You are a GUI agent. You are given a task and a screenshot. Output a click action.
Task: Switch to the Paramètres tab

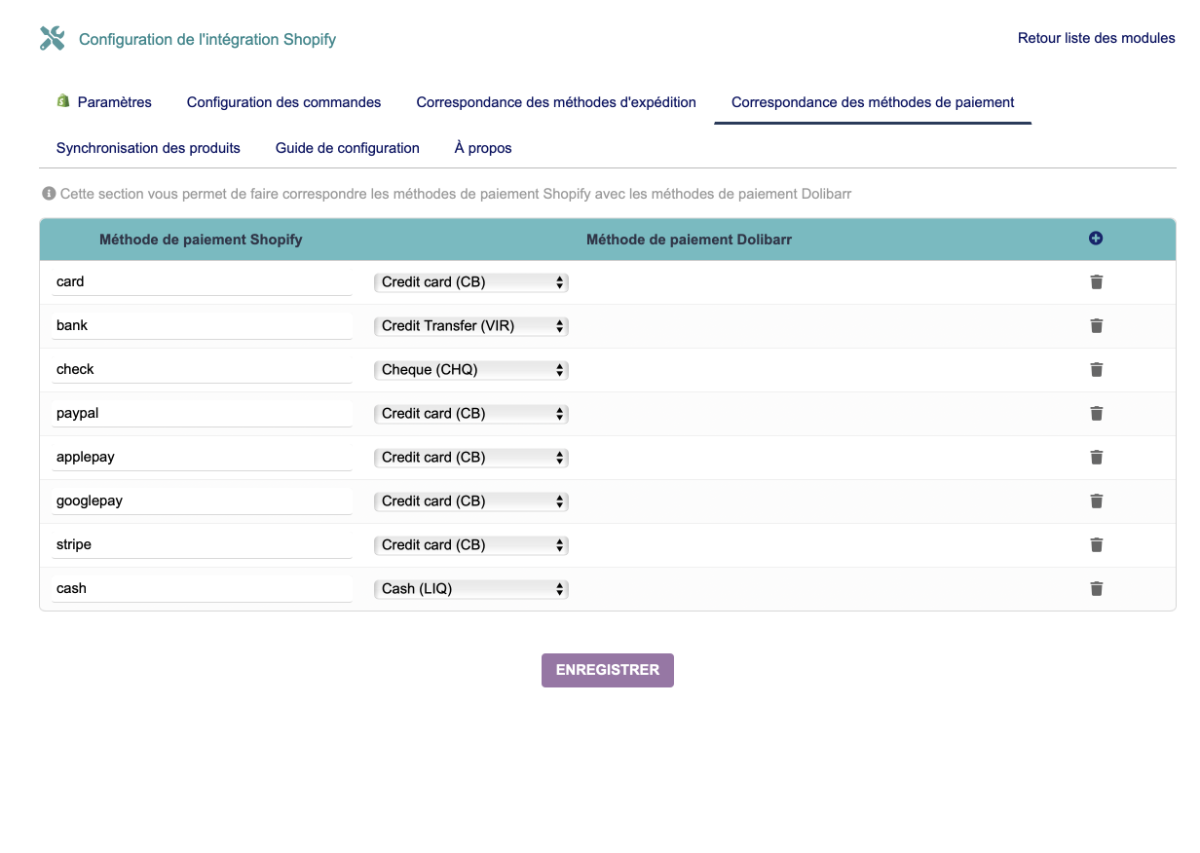[115, 102]
